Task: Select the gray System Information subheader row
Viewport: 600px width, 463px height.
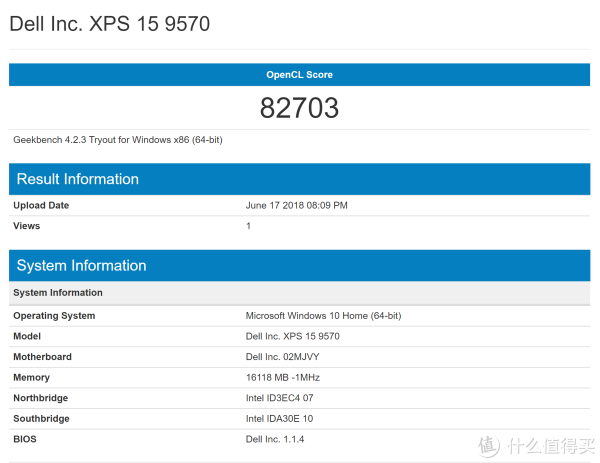Action: coord(300,293)
